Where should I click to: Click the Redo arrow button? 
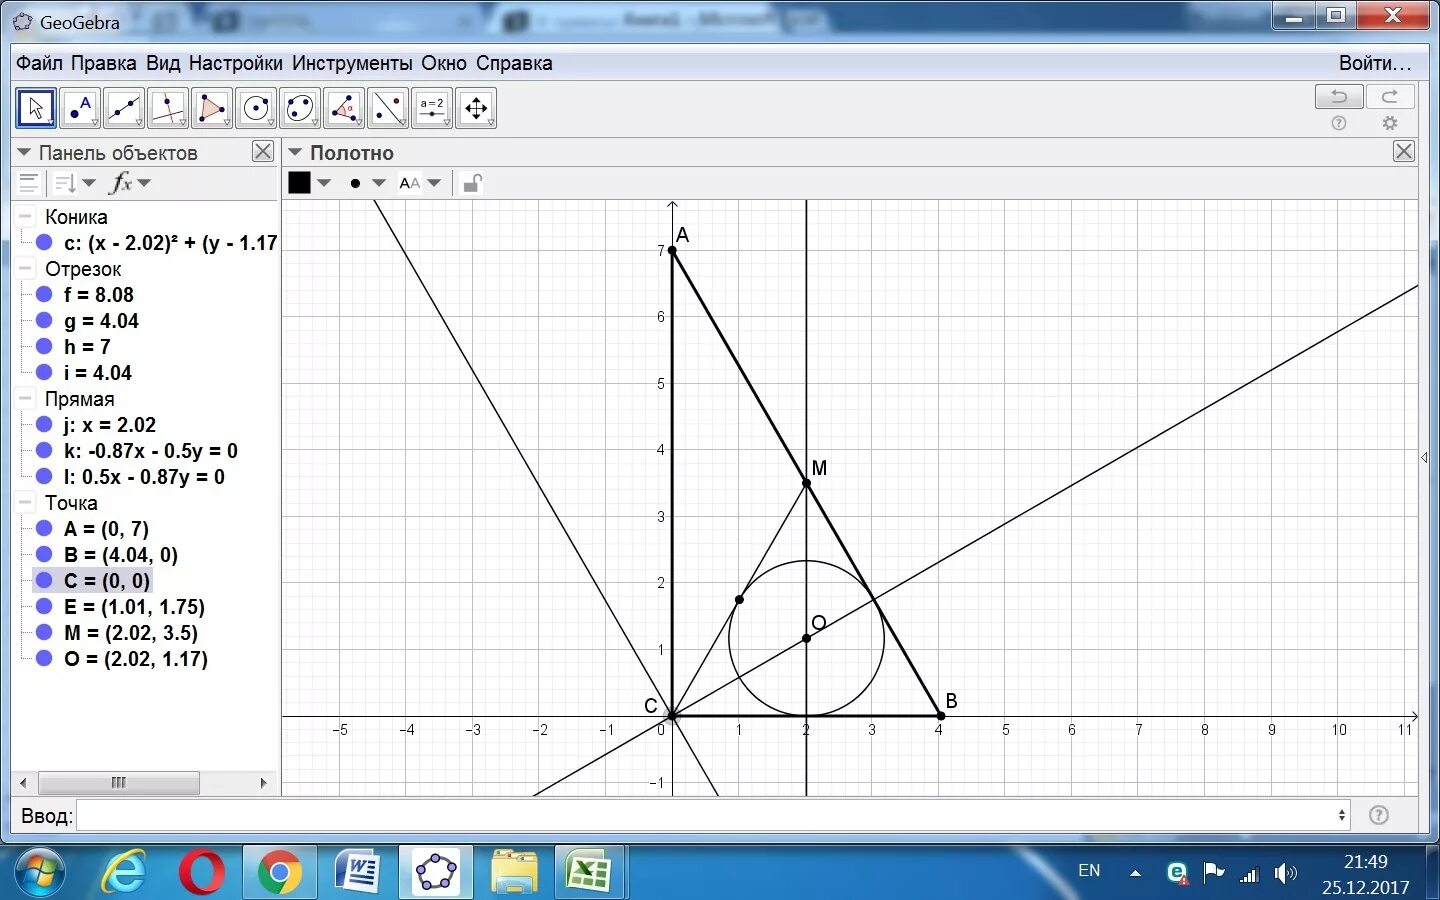coord(1390,97)
